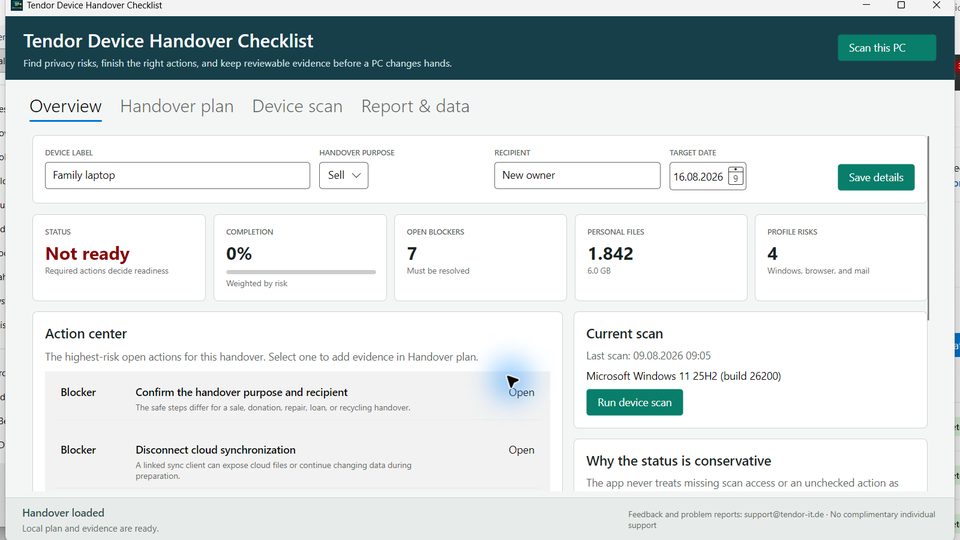
Task: Click the Tendor app icon in title bar
Action: point(17,5)
